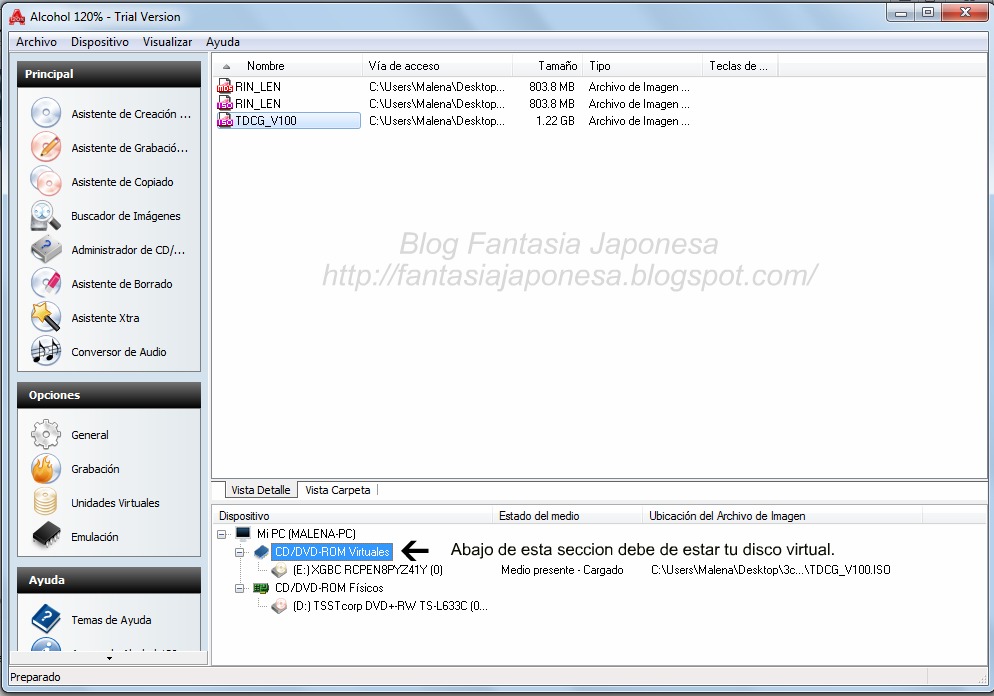The image size is (994, 696).
Task: Click the Principal panel header
Action: [x=109, y=74]
